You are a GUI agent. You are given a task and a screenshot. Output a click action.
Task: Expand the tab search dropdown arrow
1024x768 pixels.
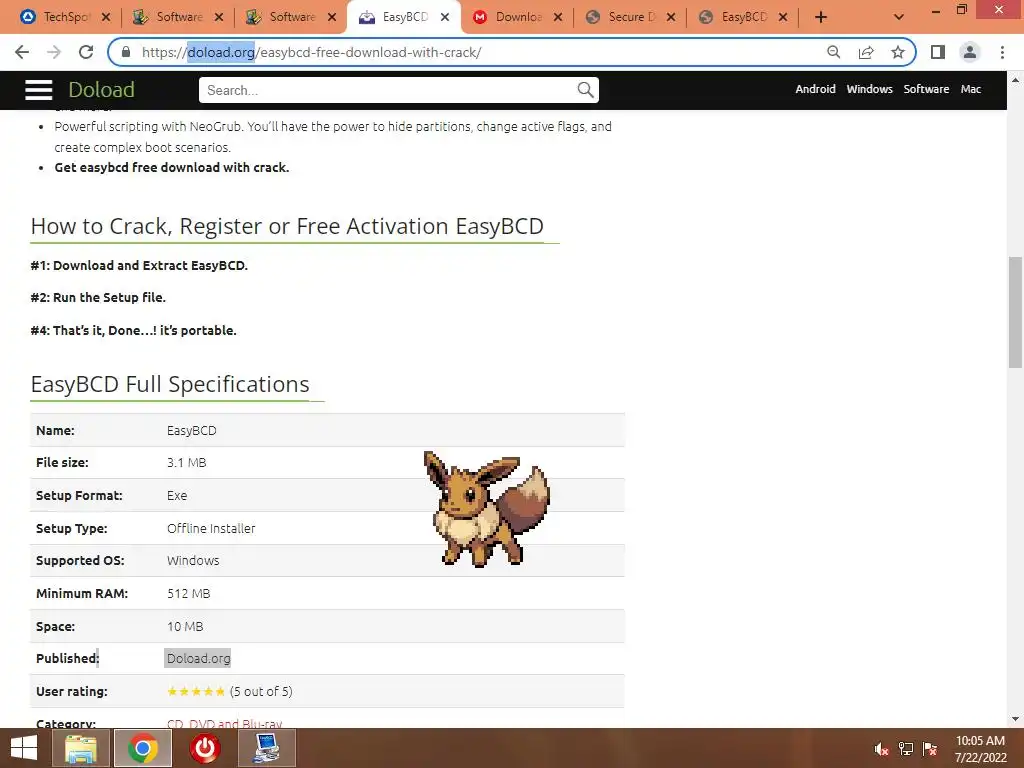pos(899,18)
